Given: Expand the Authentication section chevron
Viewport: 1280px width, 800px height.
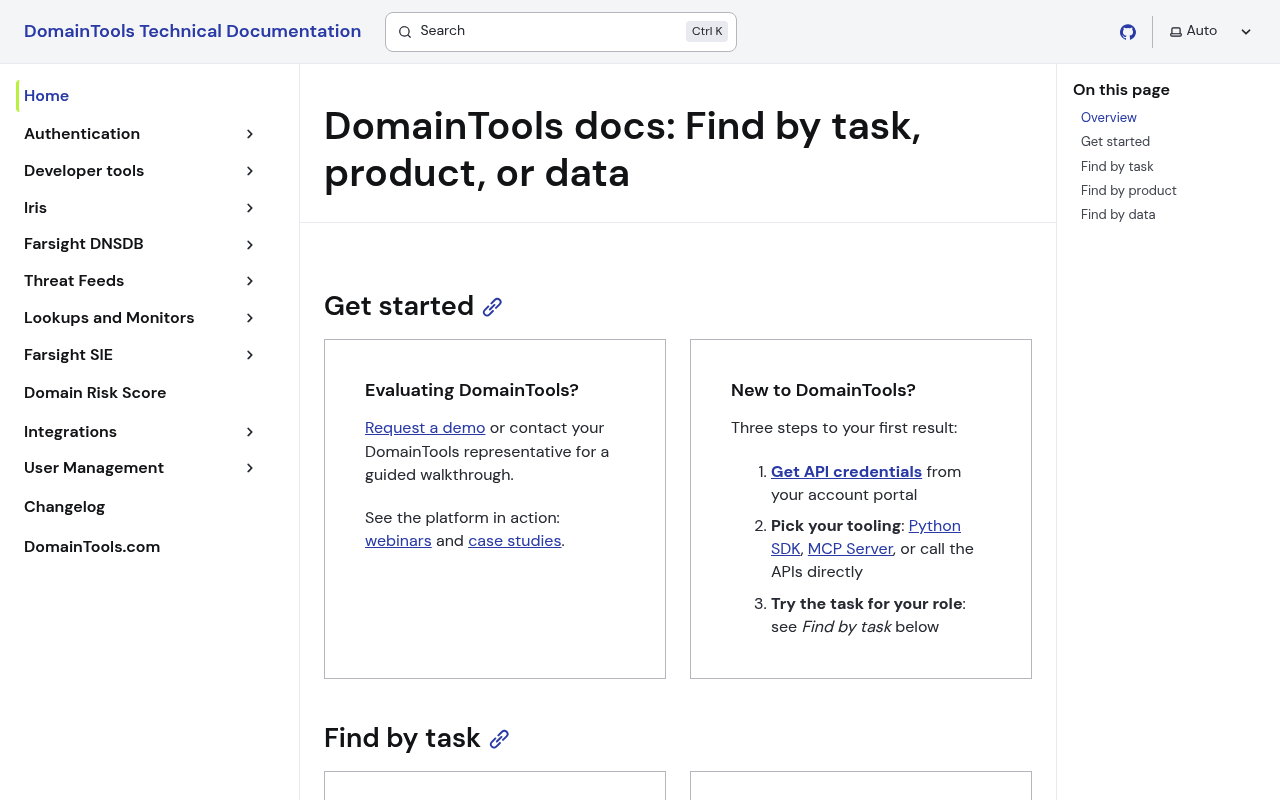Looking at the screenshot, I should pos(250,134).
